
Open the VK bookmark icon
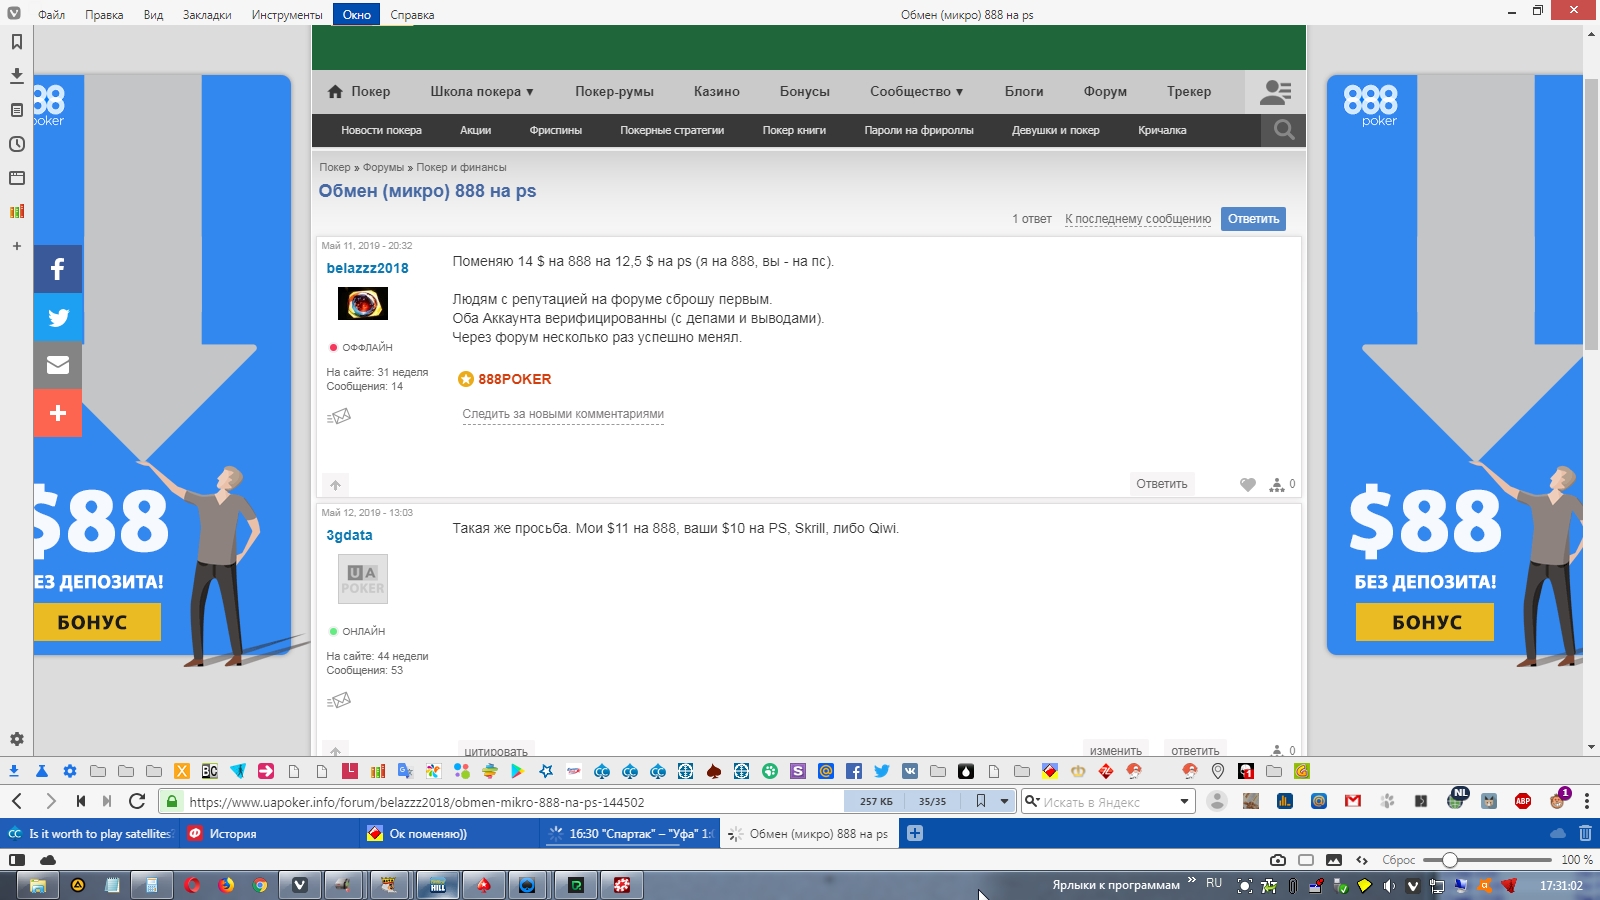[x=909, y=771]
